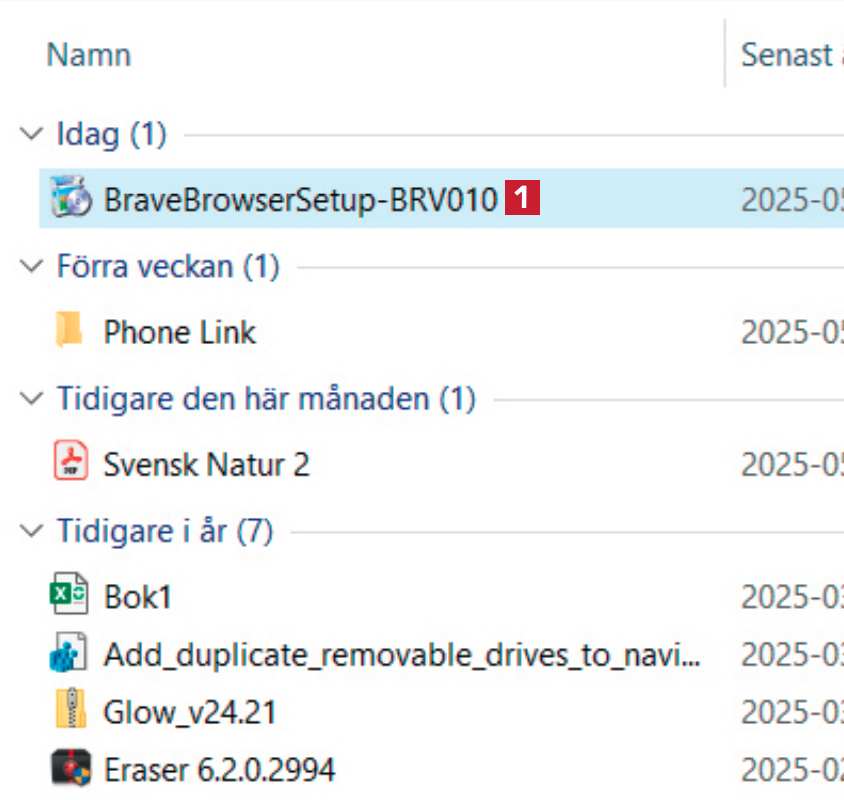Collapse the Förra veckan group chevron
Screen dimensions: 844x800
(33, 266)
